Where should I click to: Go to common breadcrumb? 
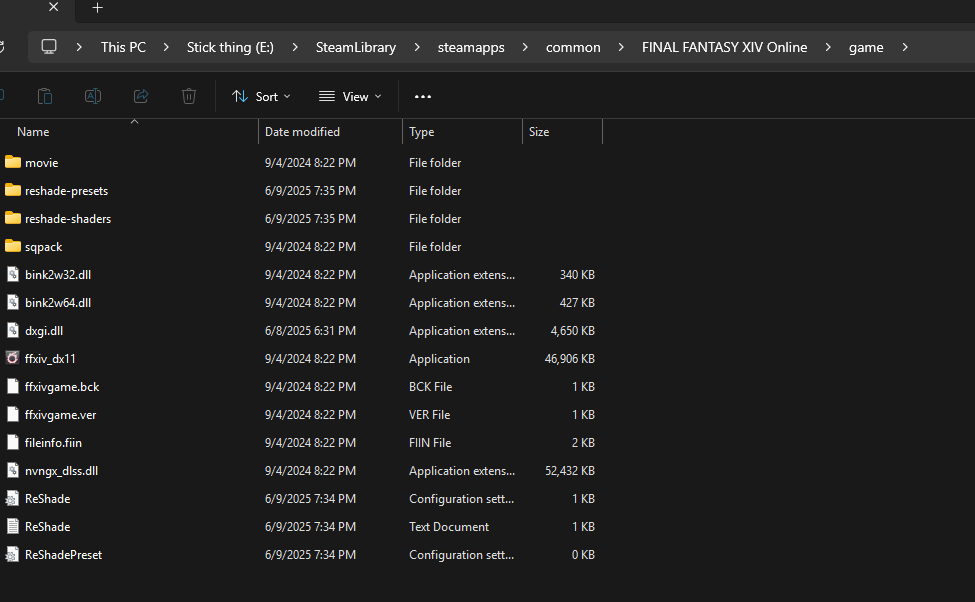[x=573, y=47]
